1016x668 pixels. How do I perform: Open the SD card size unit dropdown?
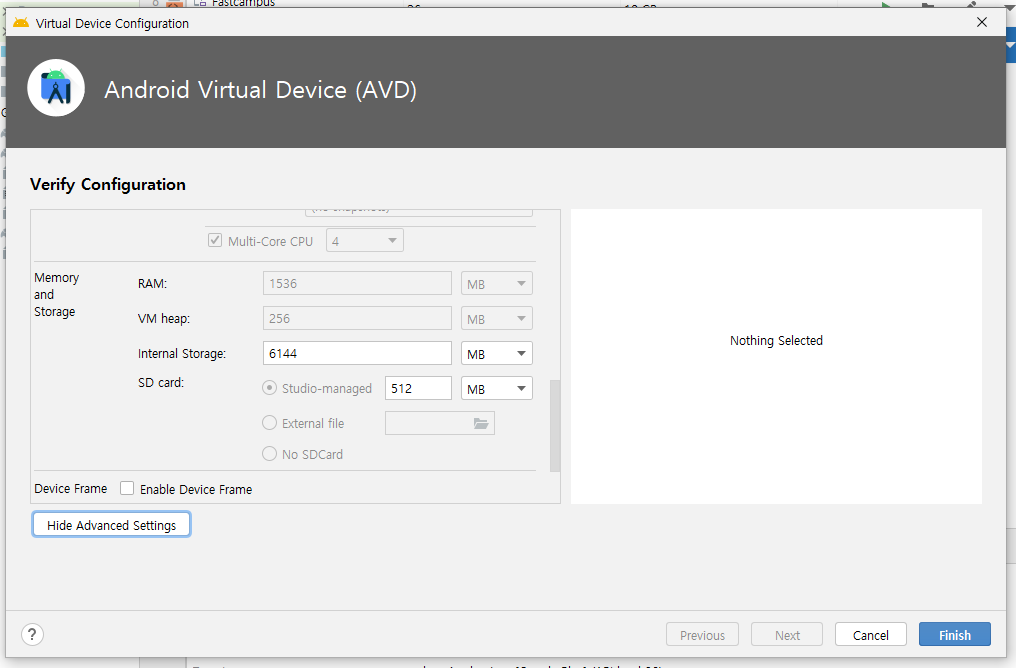coord(497,389)
